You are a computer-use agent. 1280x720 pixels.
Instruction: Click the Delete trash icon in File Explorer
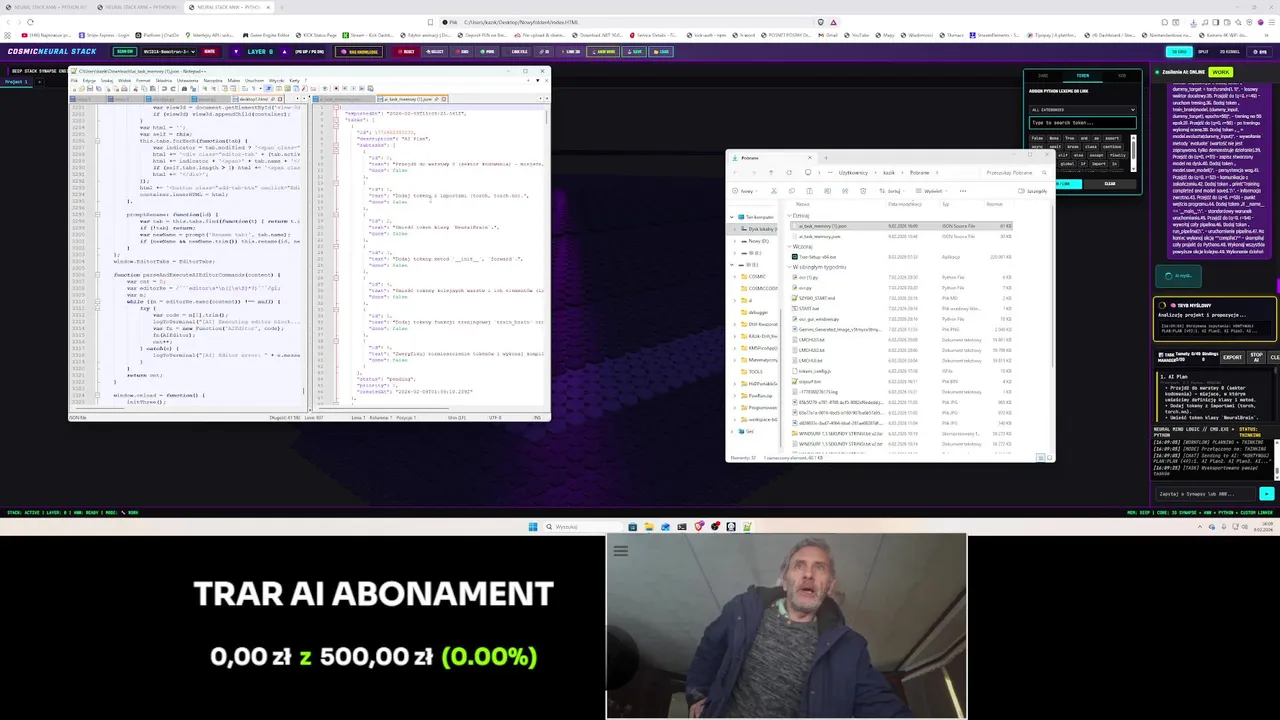863,191
